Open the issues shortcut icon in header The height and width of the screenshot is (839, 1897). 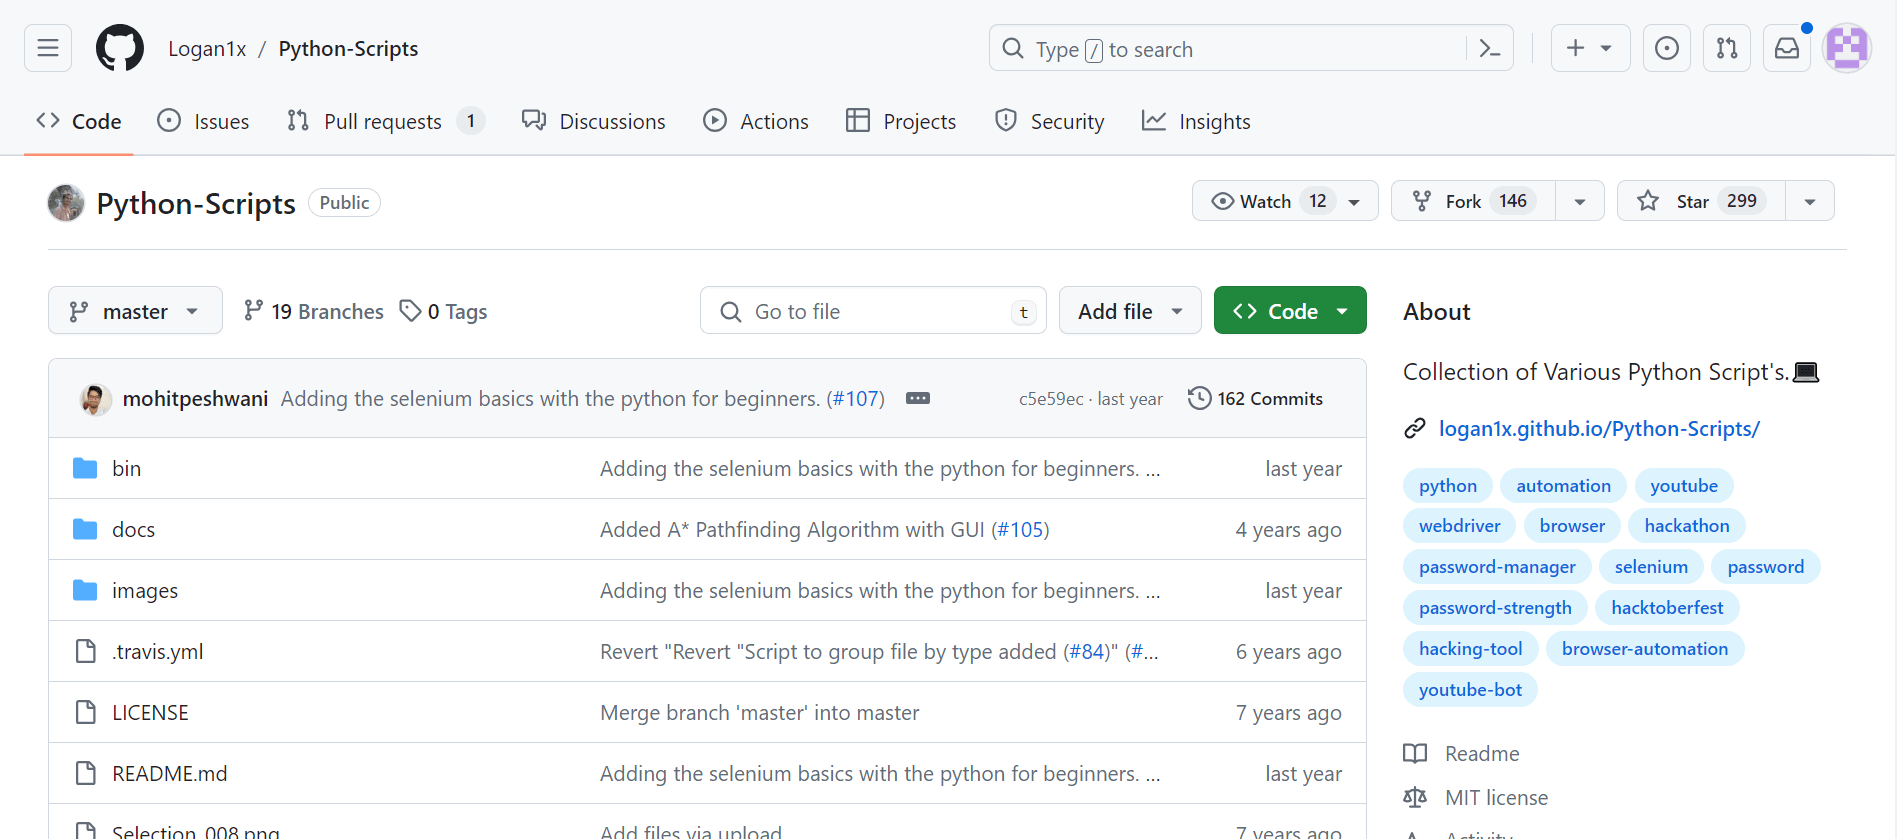coord(1666,48)
